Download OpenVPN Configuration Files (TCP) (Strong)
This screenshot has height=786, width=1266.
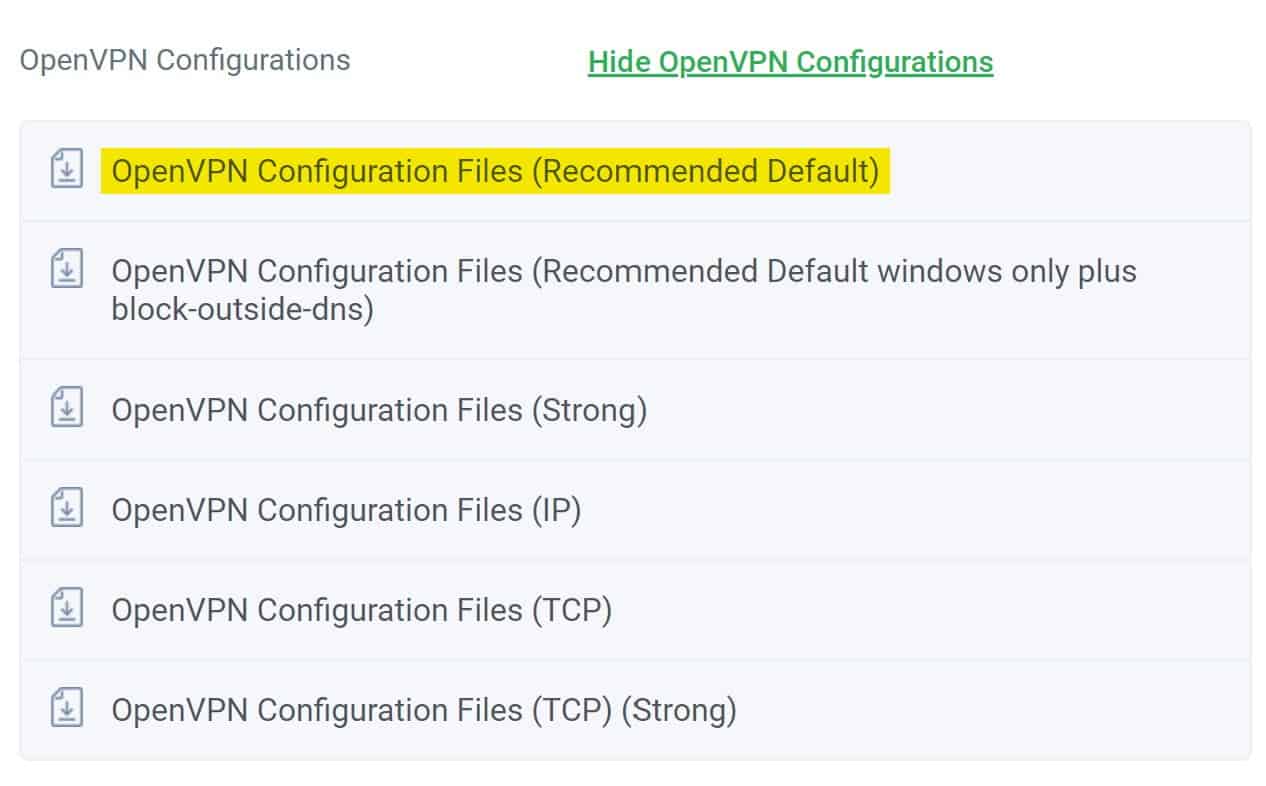pos(424,710)
